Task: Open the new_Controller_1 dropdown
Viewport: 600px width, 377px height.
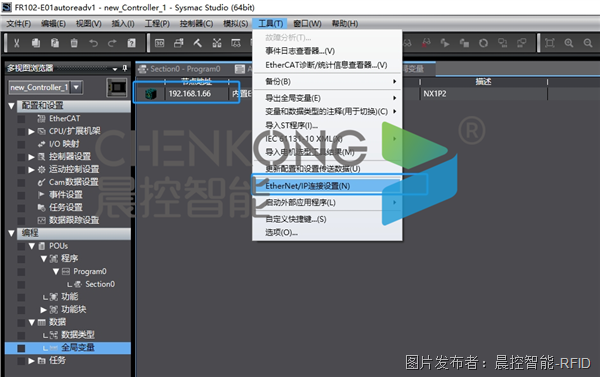Action: click(x=77, y=87)
